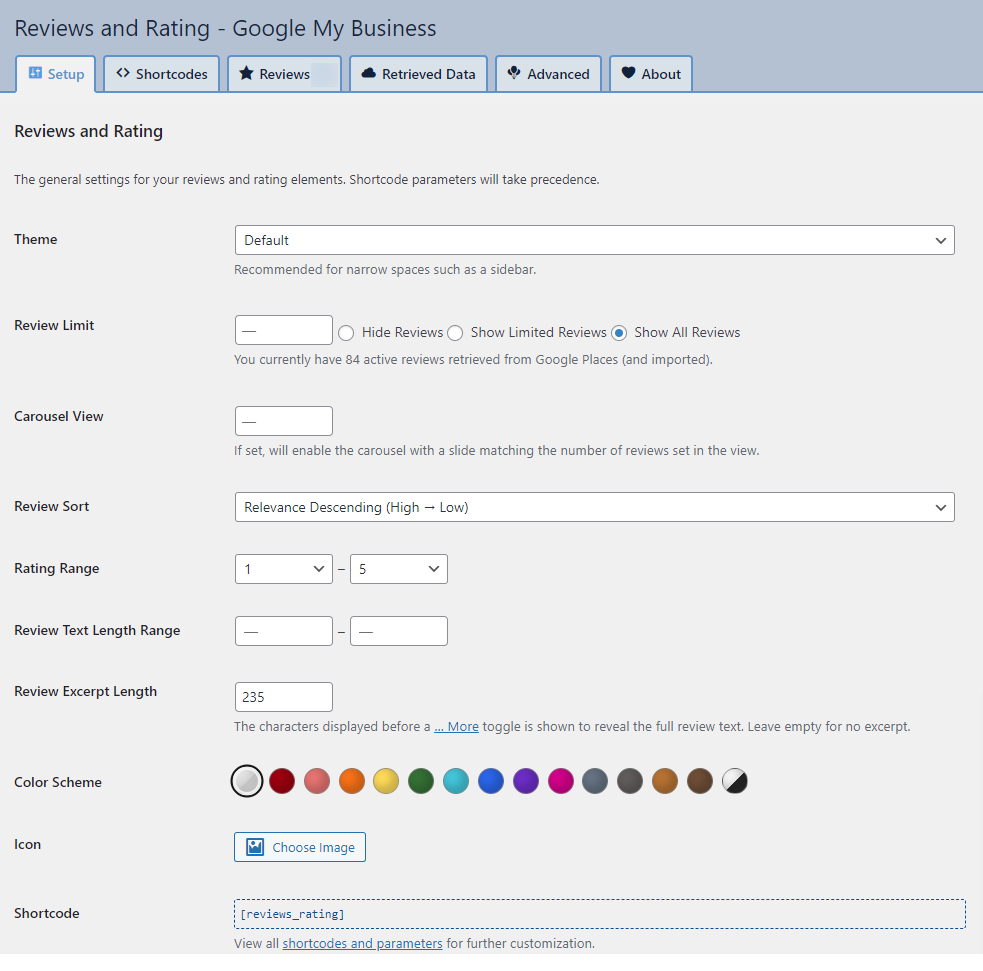Click the Setup tab icon
The height and width of the screenshot is (971, 983).
coord(35,73)
